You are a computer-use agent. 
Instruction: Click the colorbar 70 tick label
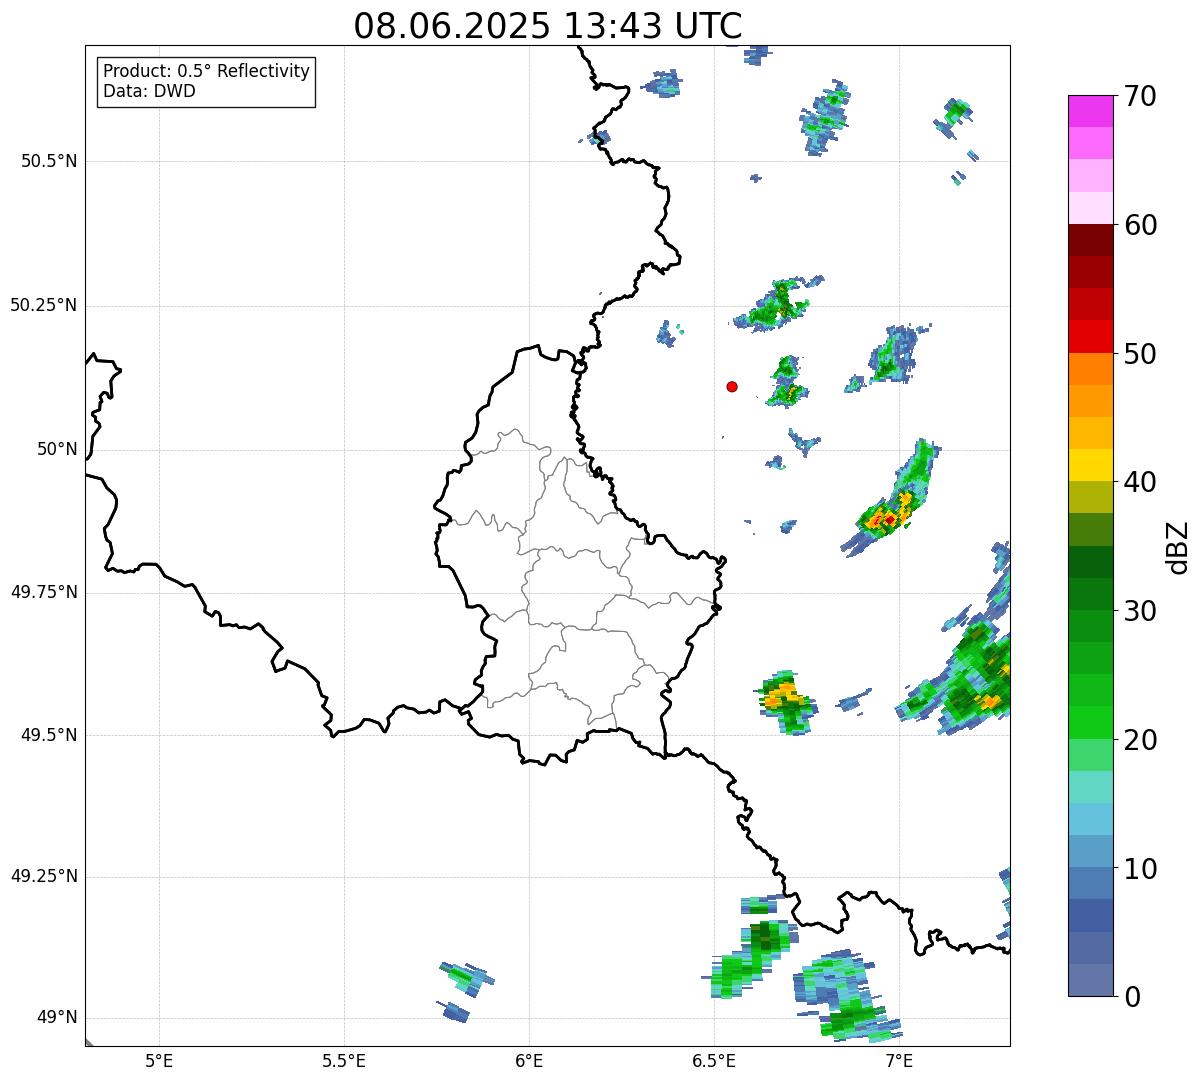coord(1140,96)
